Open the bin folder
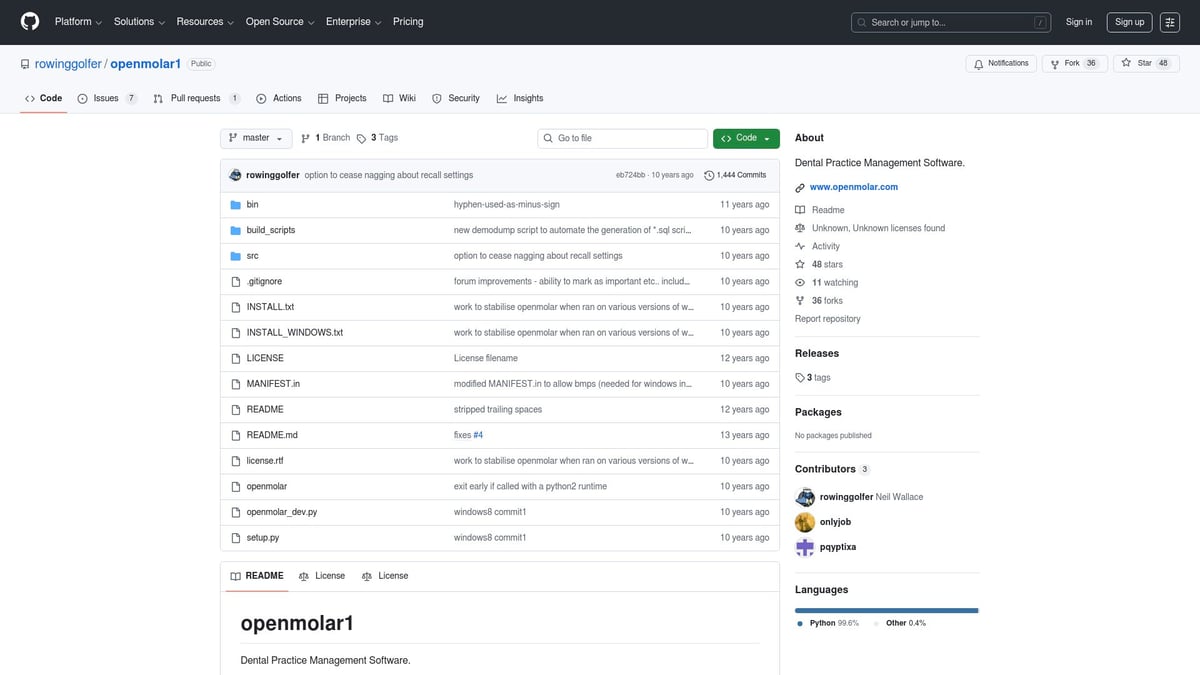Screen dimensions: 1200x675 252,204
